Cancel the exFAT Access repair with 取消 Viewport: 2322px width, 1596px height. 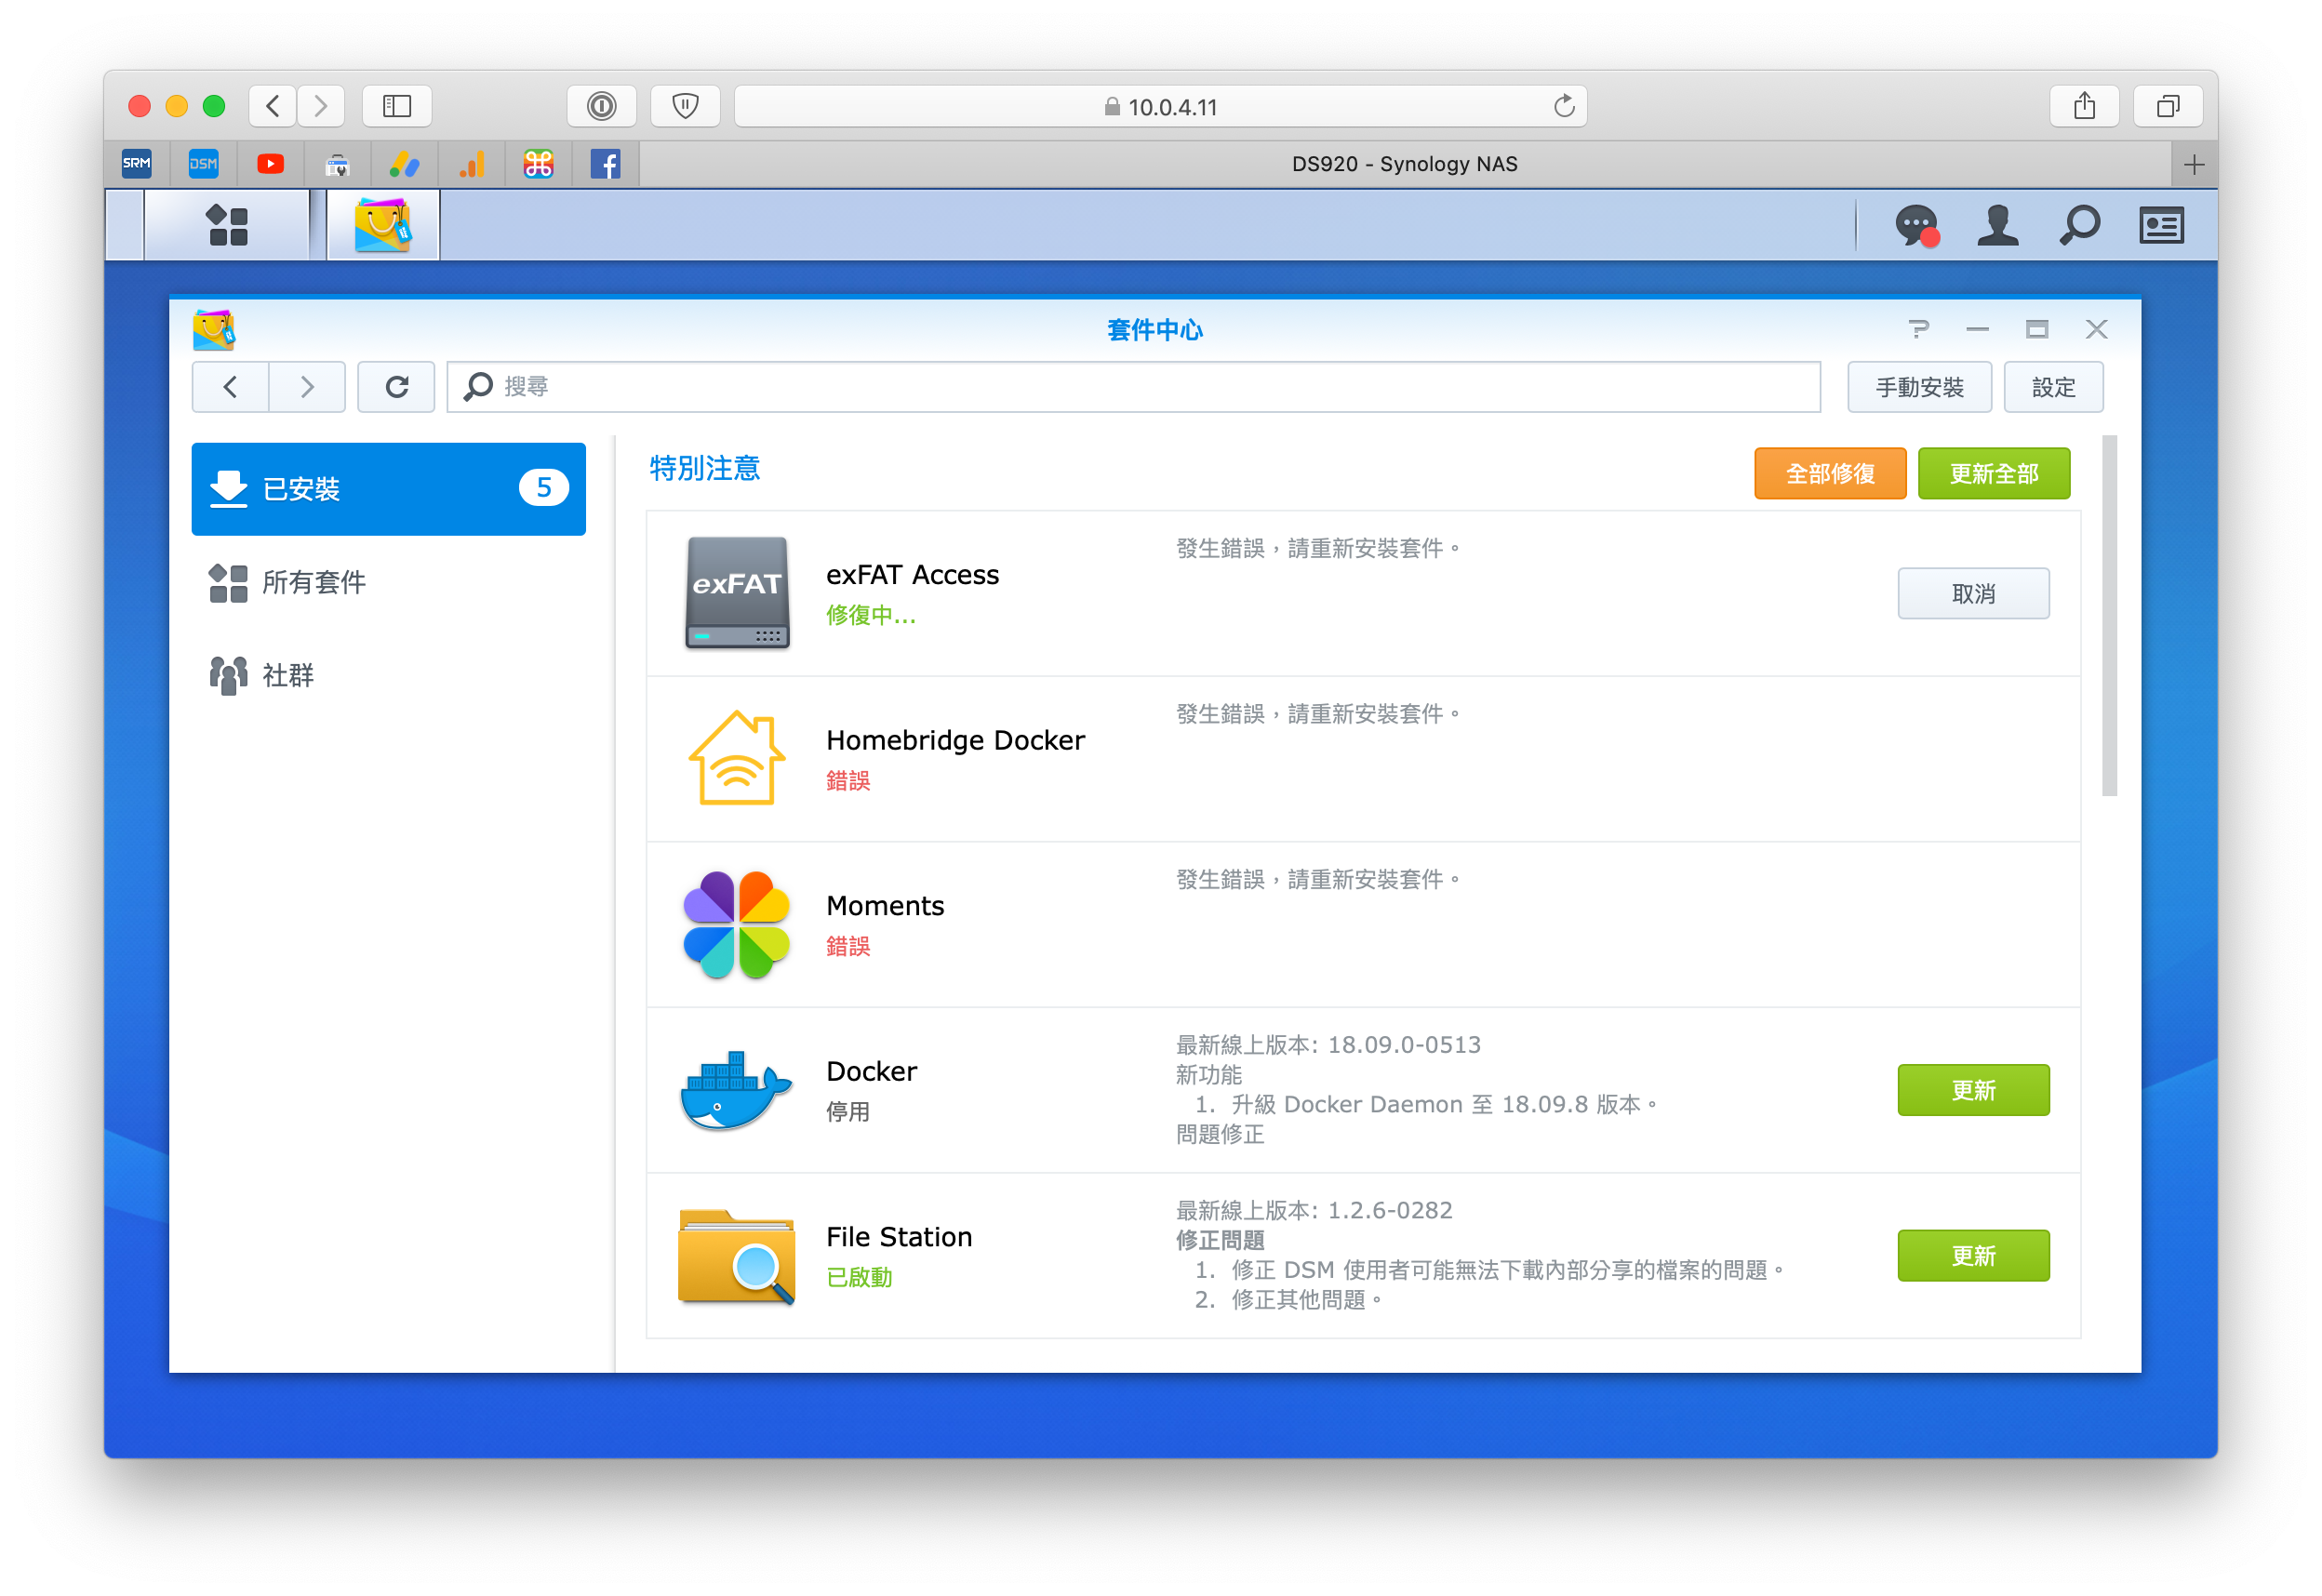[1973, 594]
